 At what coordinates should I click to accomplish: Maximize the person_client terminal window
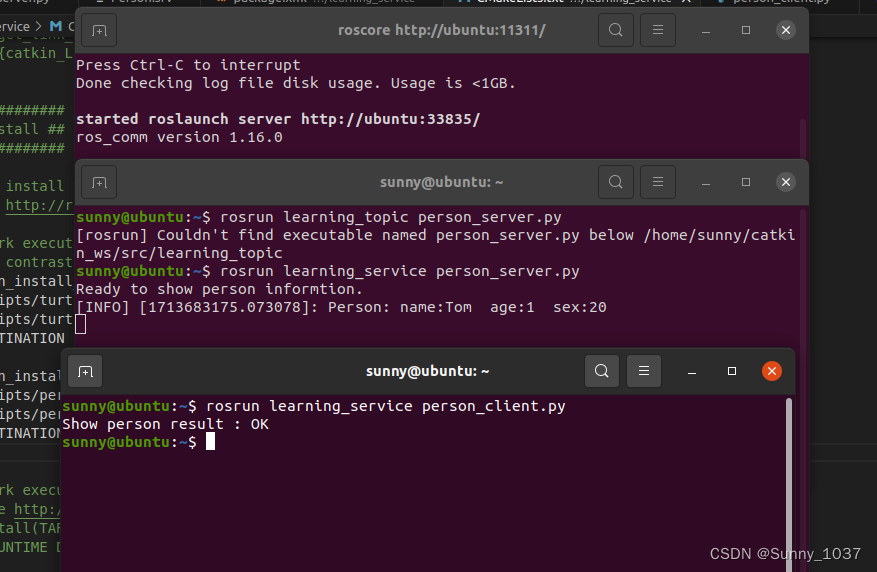pos(732,371)
